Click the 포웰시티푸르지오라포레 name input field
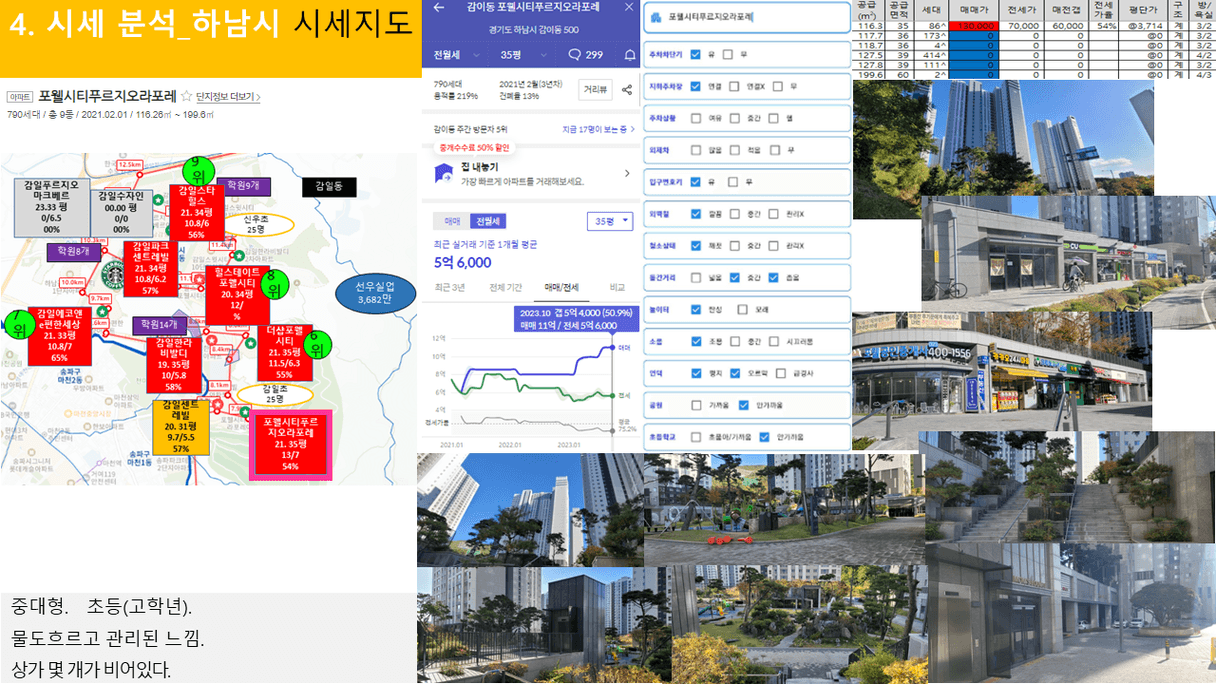The height and width of the screenshot is (684, 1216). (747, 17)
